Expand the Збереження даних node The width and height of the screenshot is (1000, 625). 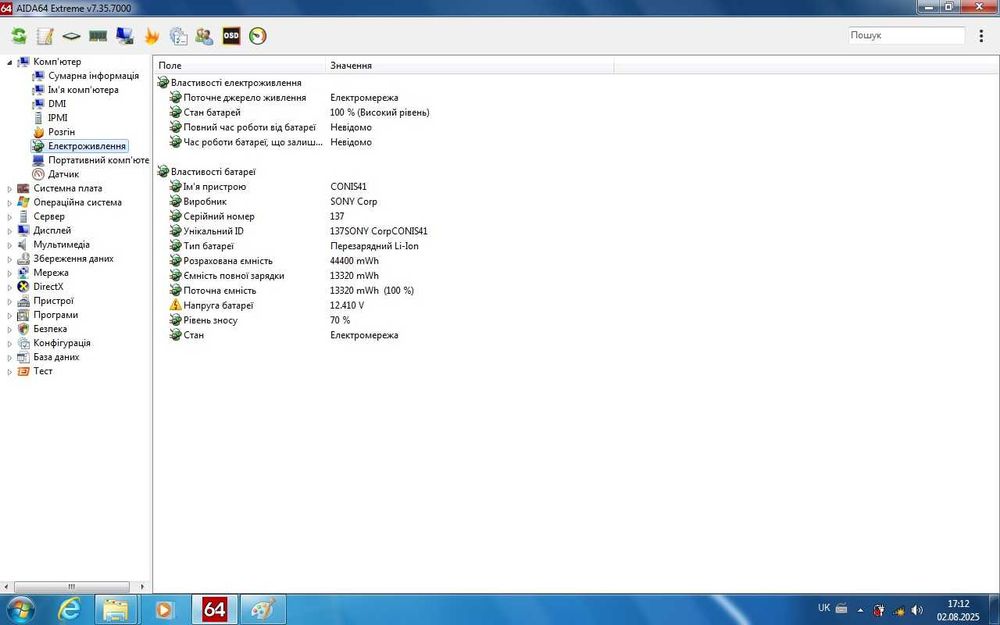coord(10,259)
